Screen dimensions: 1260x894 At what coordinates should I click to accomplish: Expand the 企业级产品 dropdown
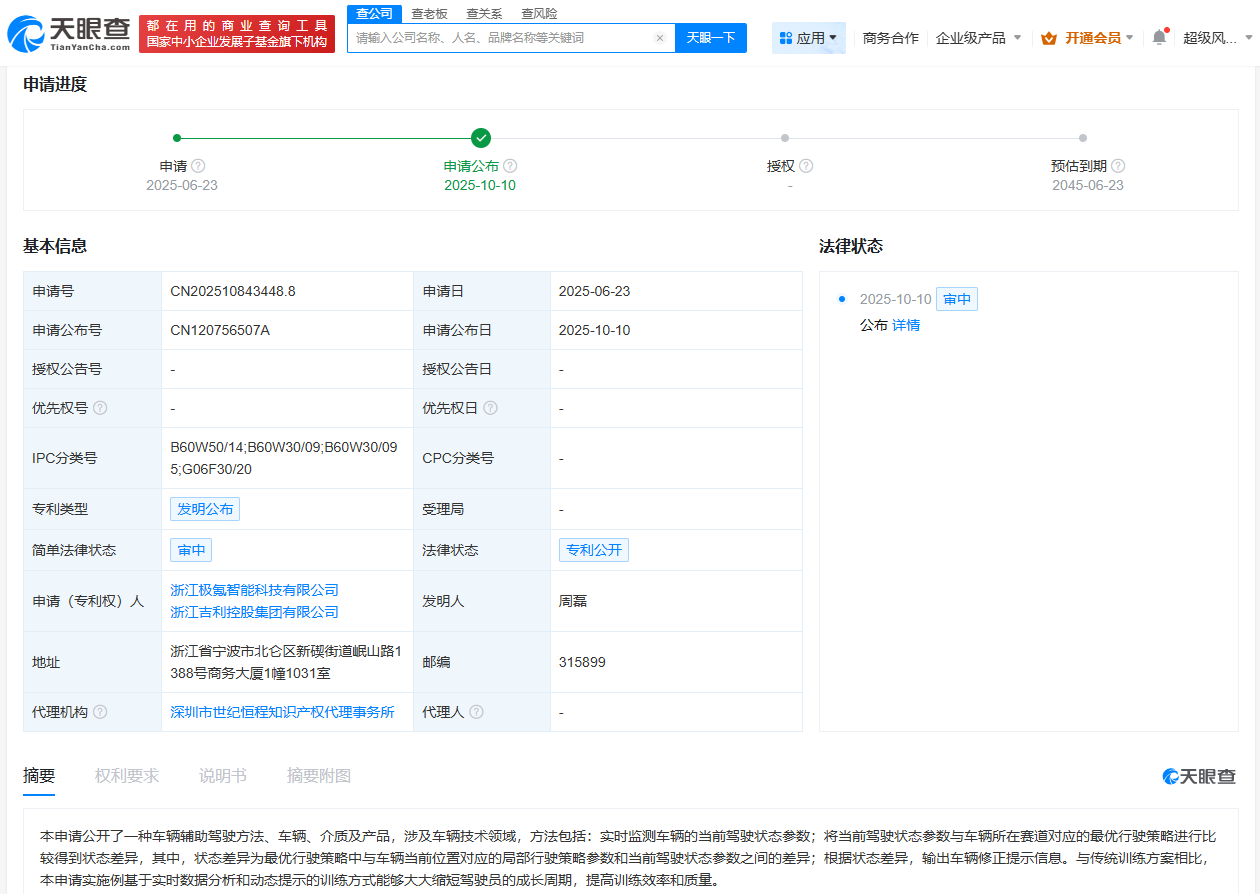978,38
